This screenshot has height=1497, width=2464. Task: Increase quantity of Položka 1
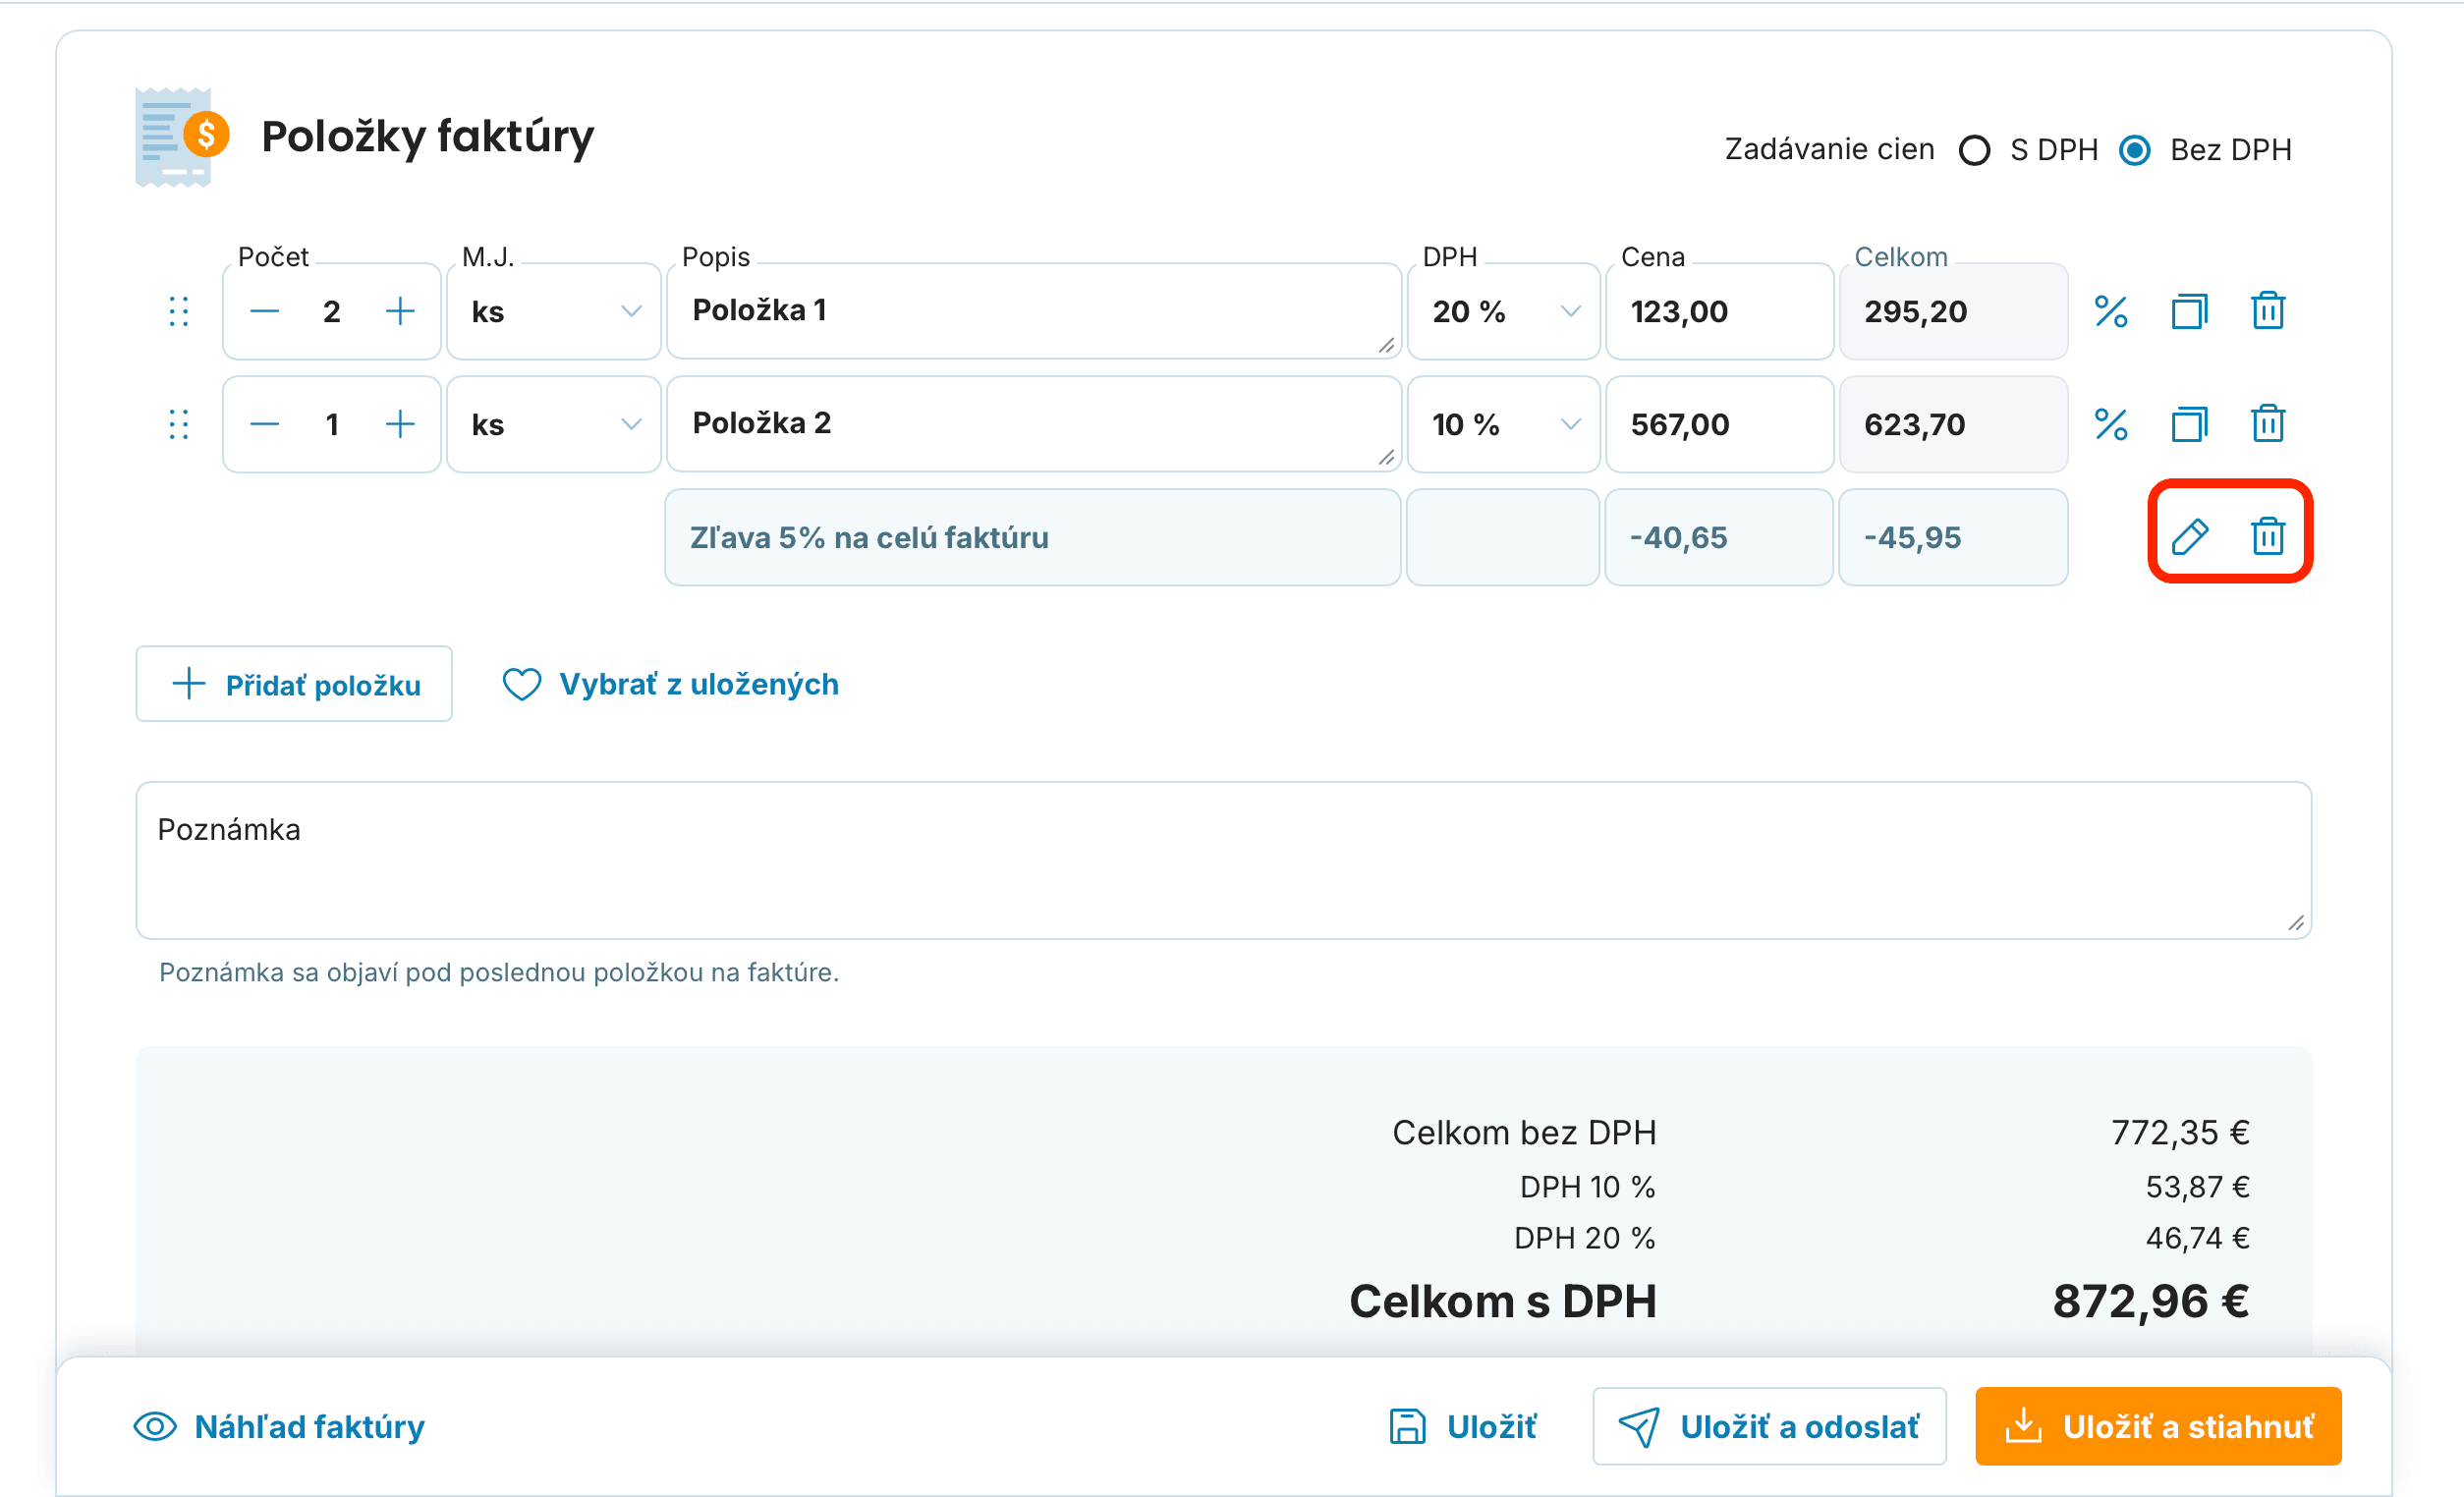[x=400, y=311]
